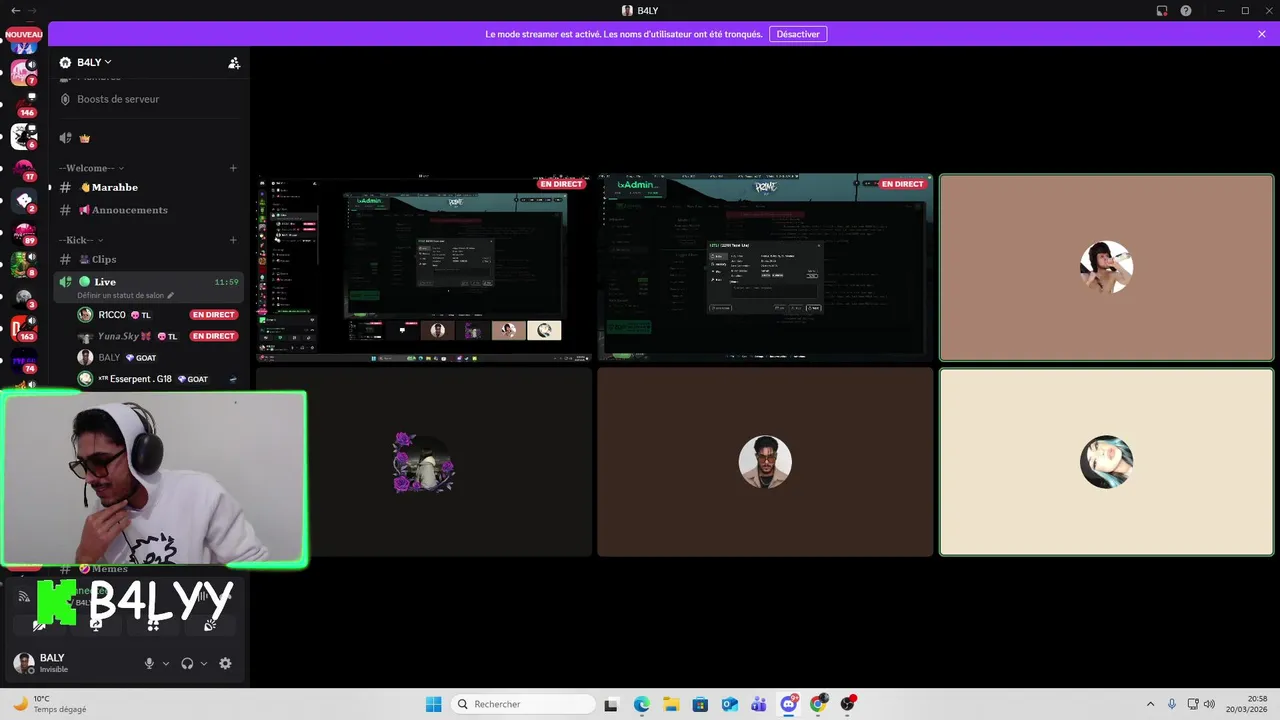Open server with 74 notification badge
This screenshot has height=720, width=1280.
coord(24,361)
